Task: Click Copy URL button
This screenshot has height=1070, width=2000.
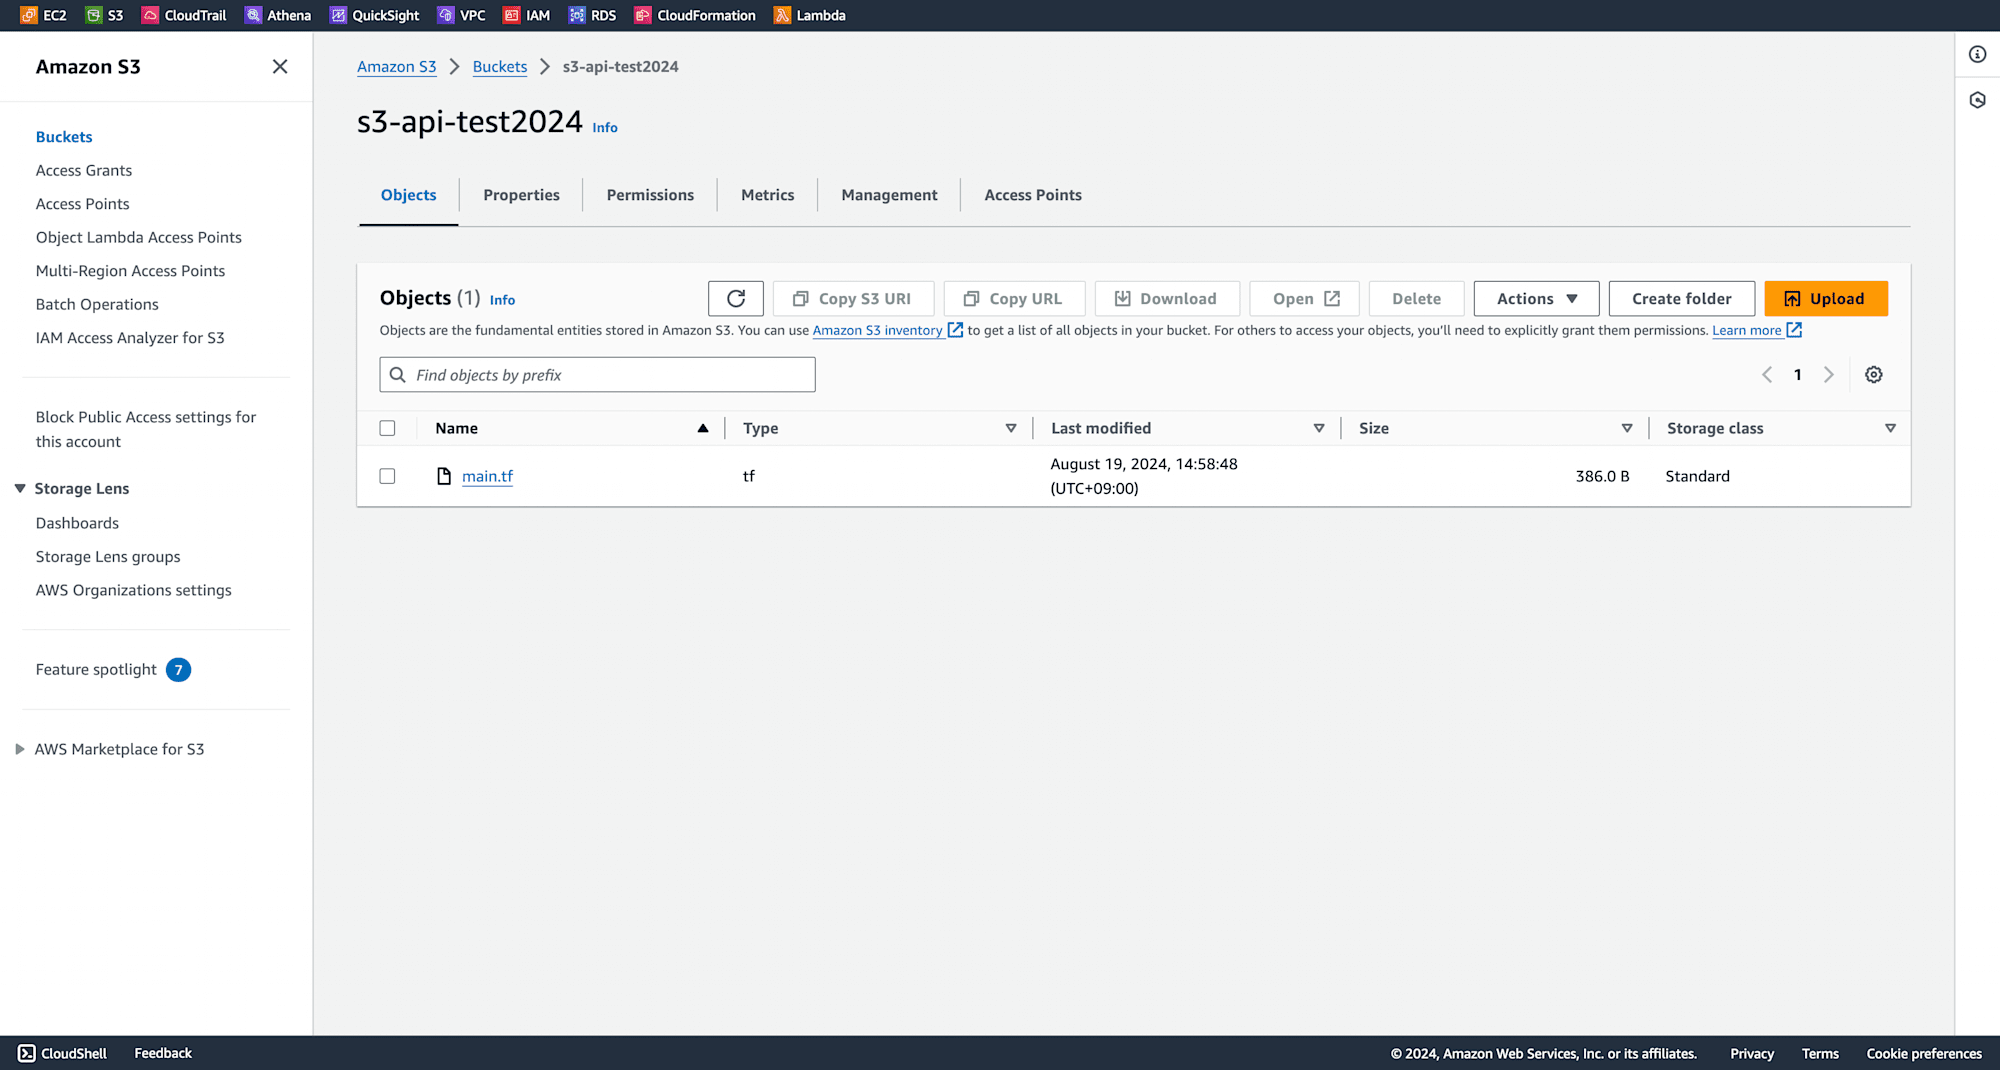Action: click(x=1014, y=298)
